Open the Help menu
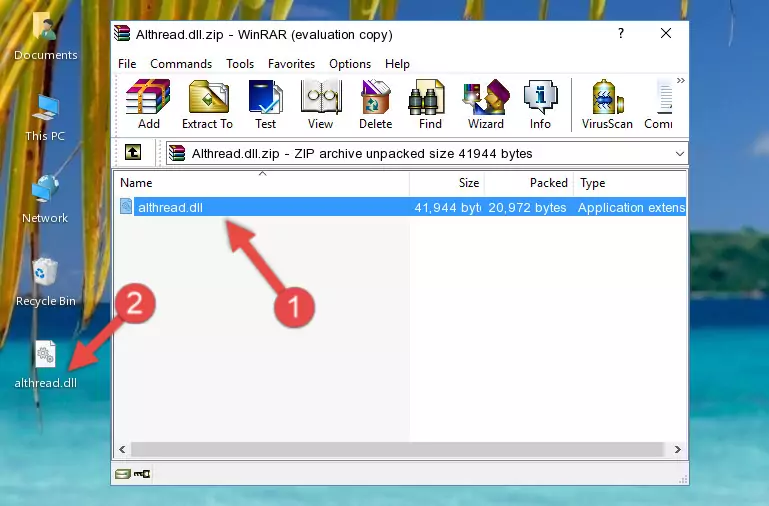Viewport: 769px width, 506px height. (397, 64)
